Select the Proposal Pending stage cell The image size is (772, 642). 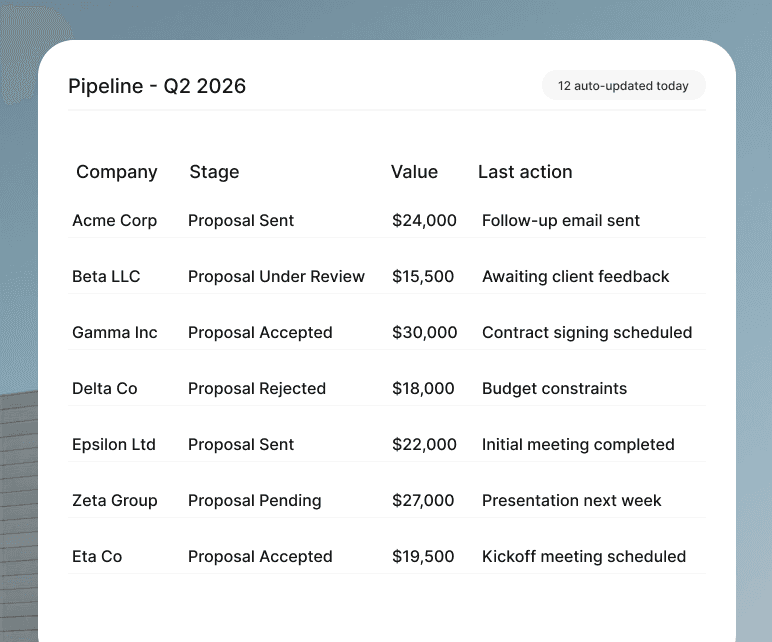pyautogui.click(x=255, y=501)
